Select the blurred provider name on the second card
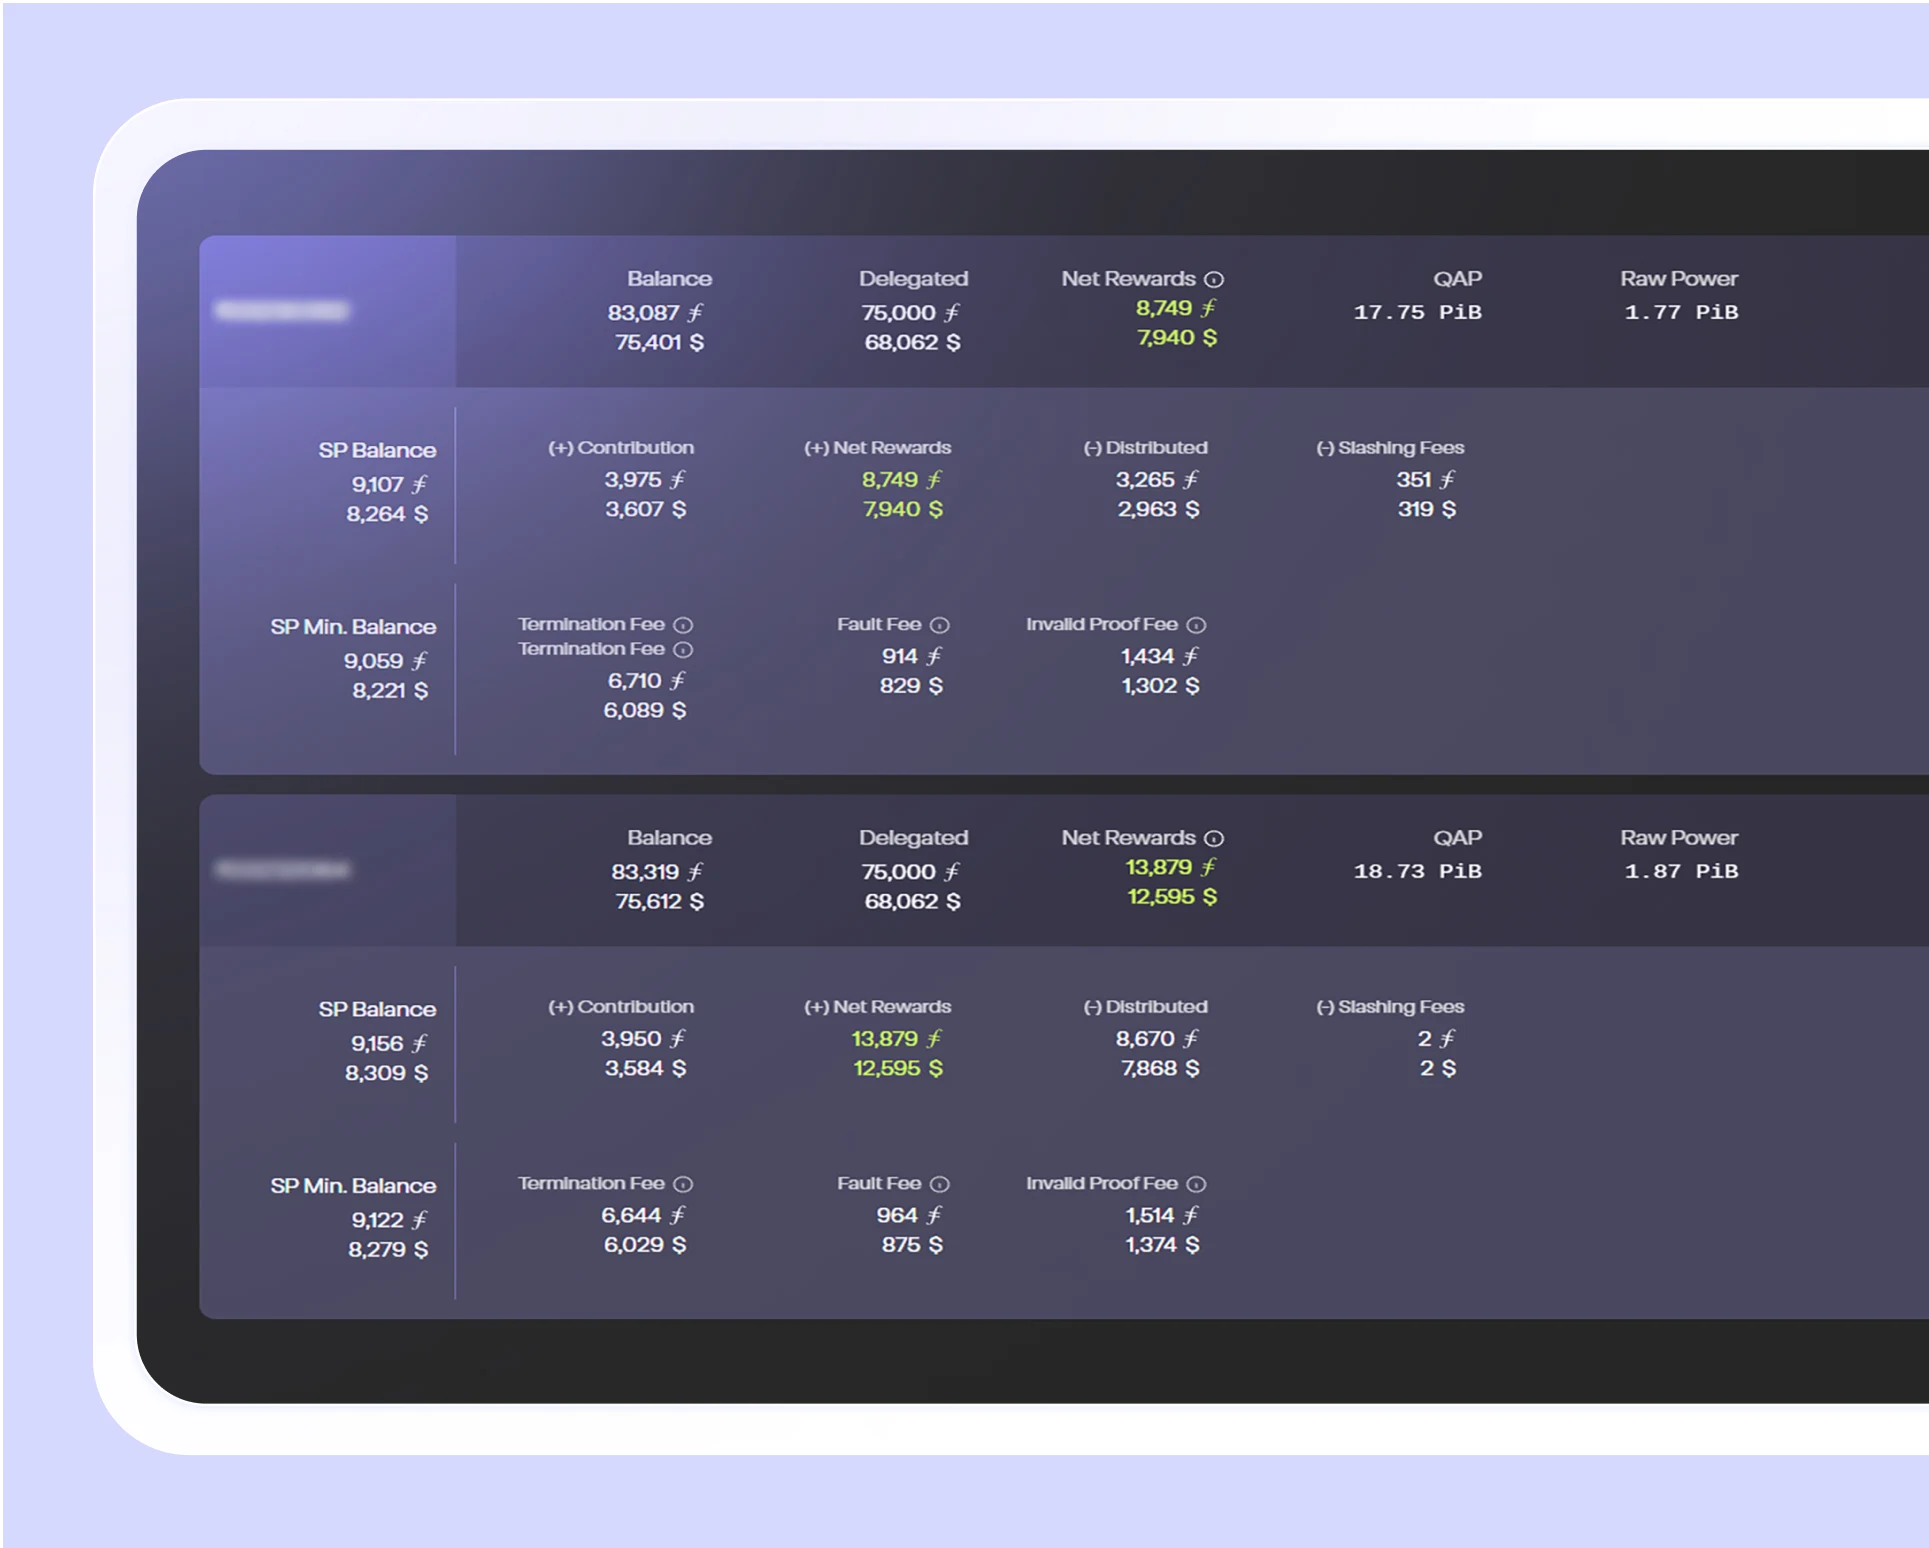The image size is (1929, 1548). click(283, 868)
